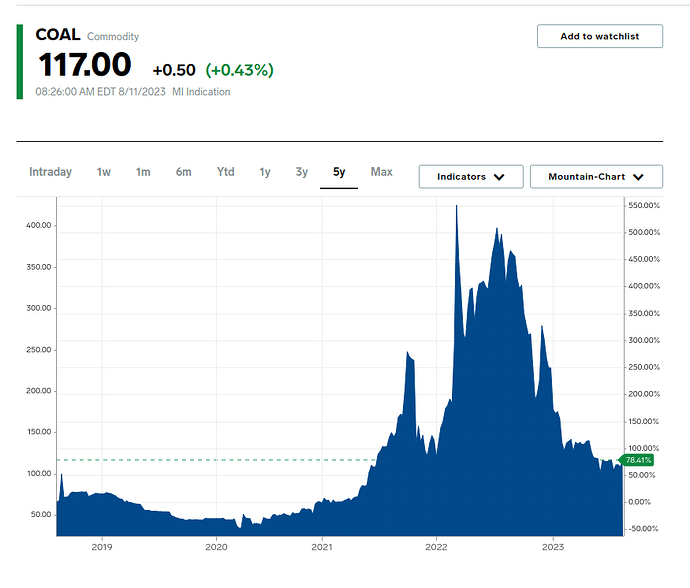Screen dimensions: 690x588
Task: Select the 1m time range tab
Action: [143, 172]
